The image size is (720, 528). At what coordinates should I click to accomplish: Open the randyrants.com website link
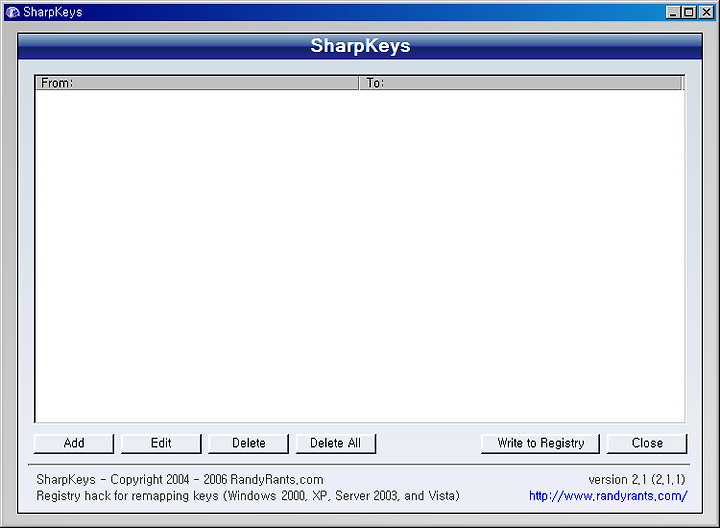tap(608, 496)
